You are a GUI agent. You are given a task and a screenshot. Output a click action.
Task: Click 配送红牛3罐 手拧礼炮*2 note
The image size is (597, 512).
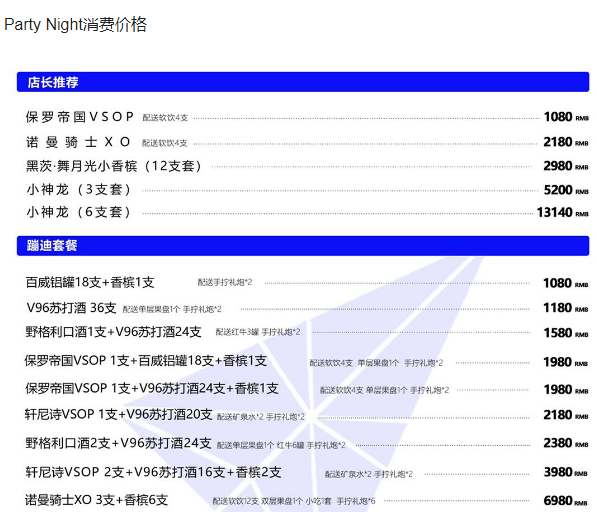click(x=258, y=332)
